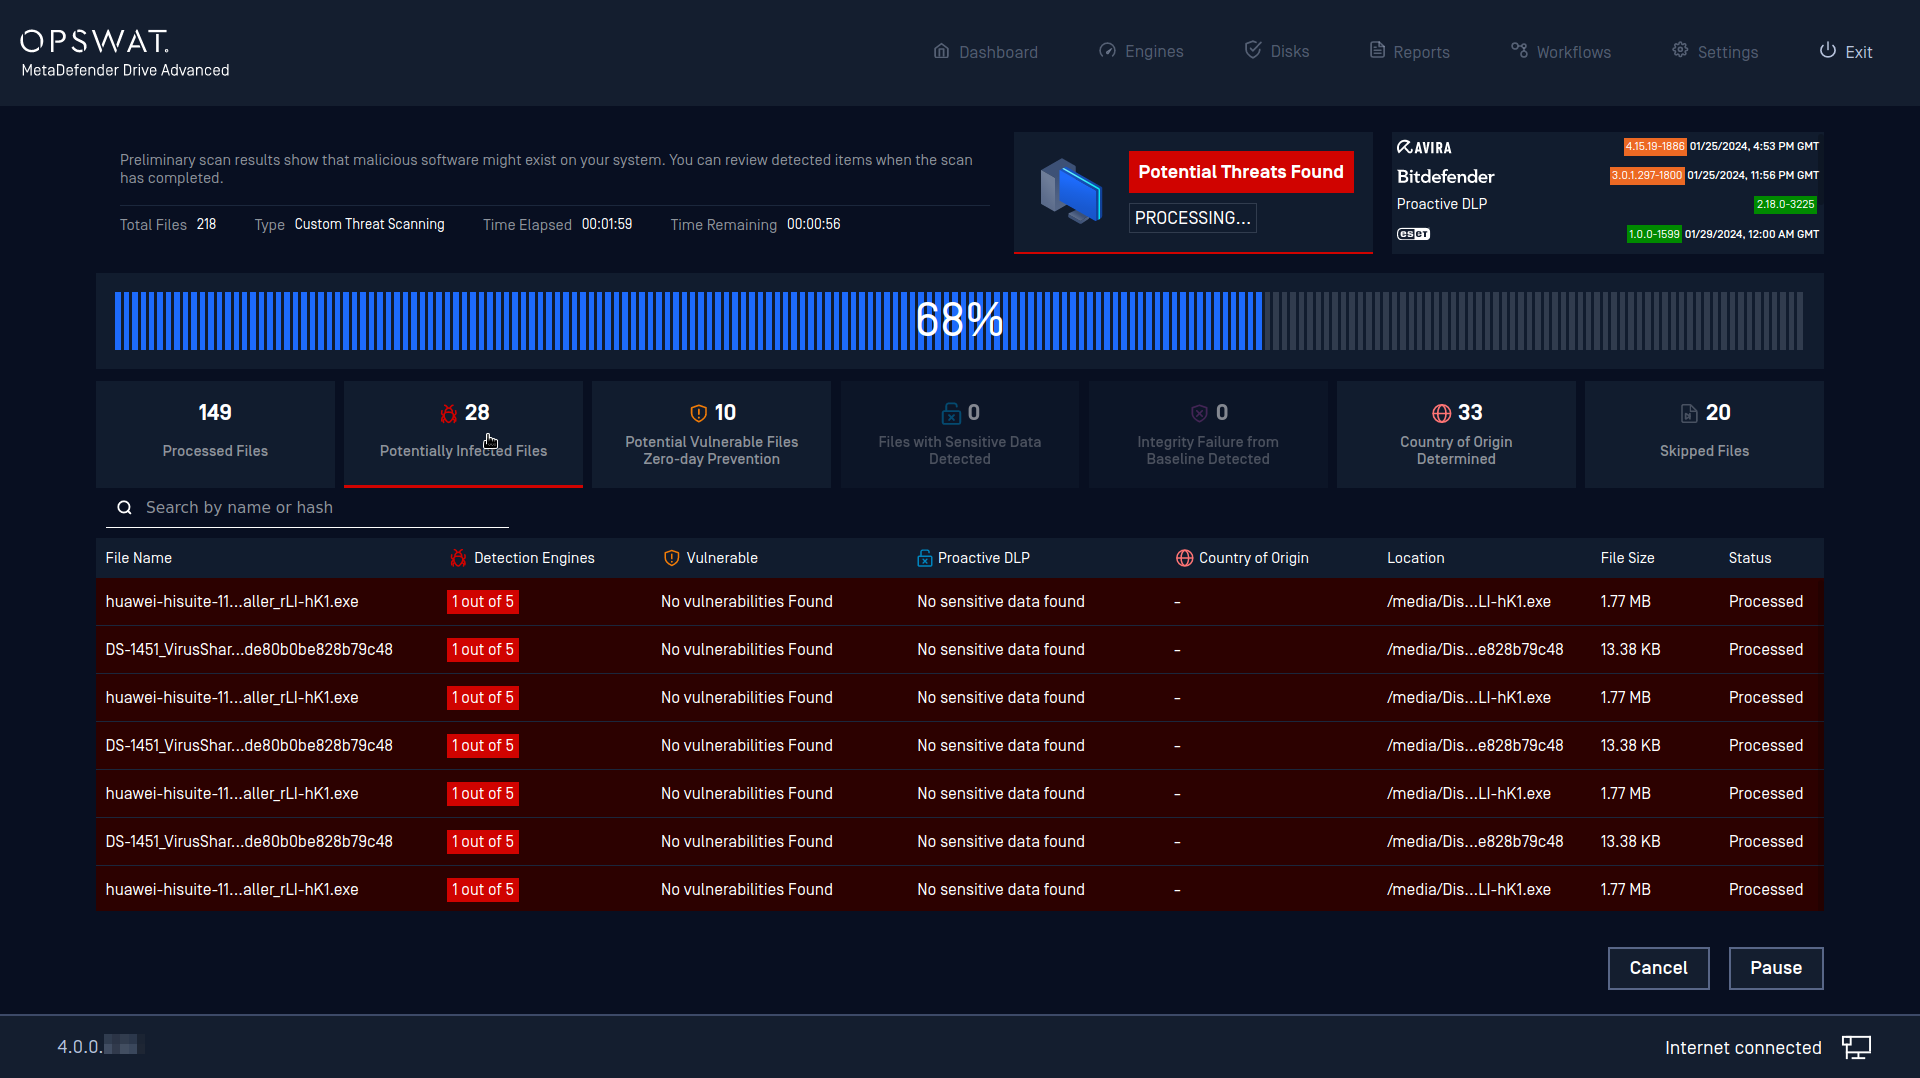The height and width of the screenshot is (1078, 1920).
Task: Click the Pause scan button
Action: click(x=1776, y=968)
